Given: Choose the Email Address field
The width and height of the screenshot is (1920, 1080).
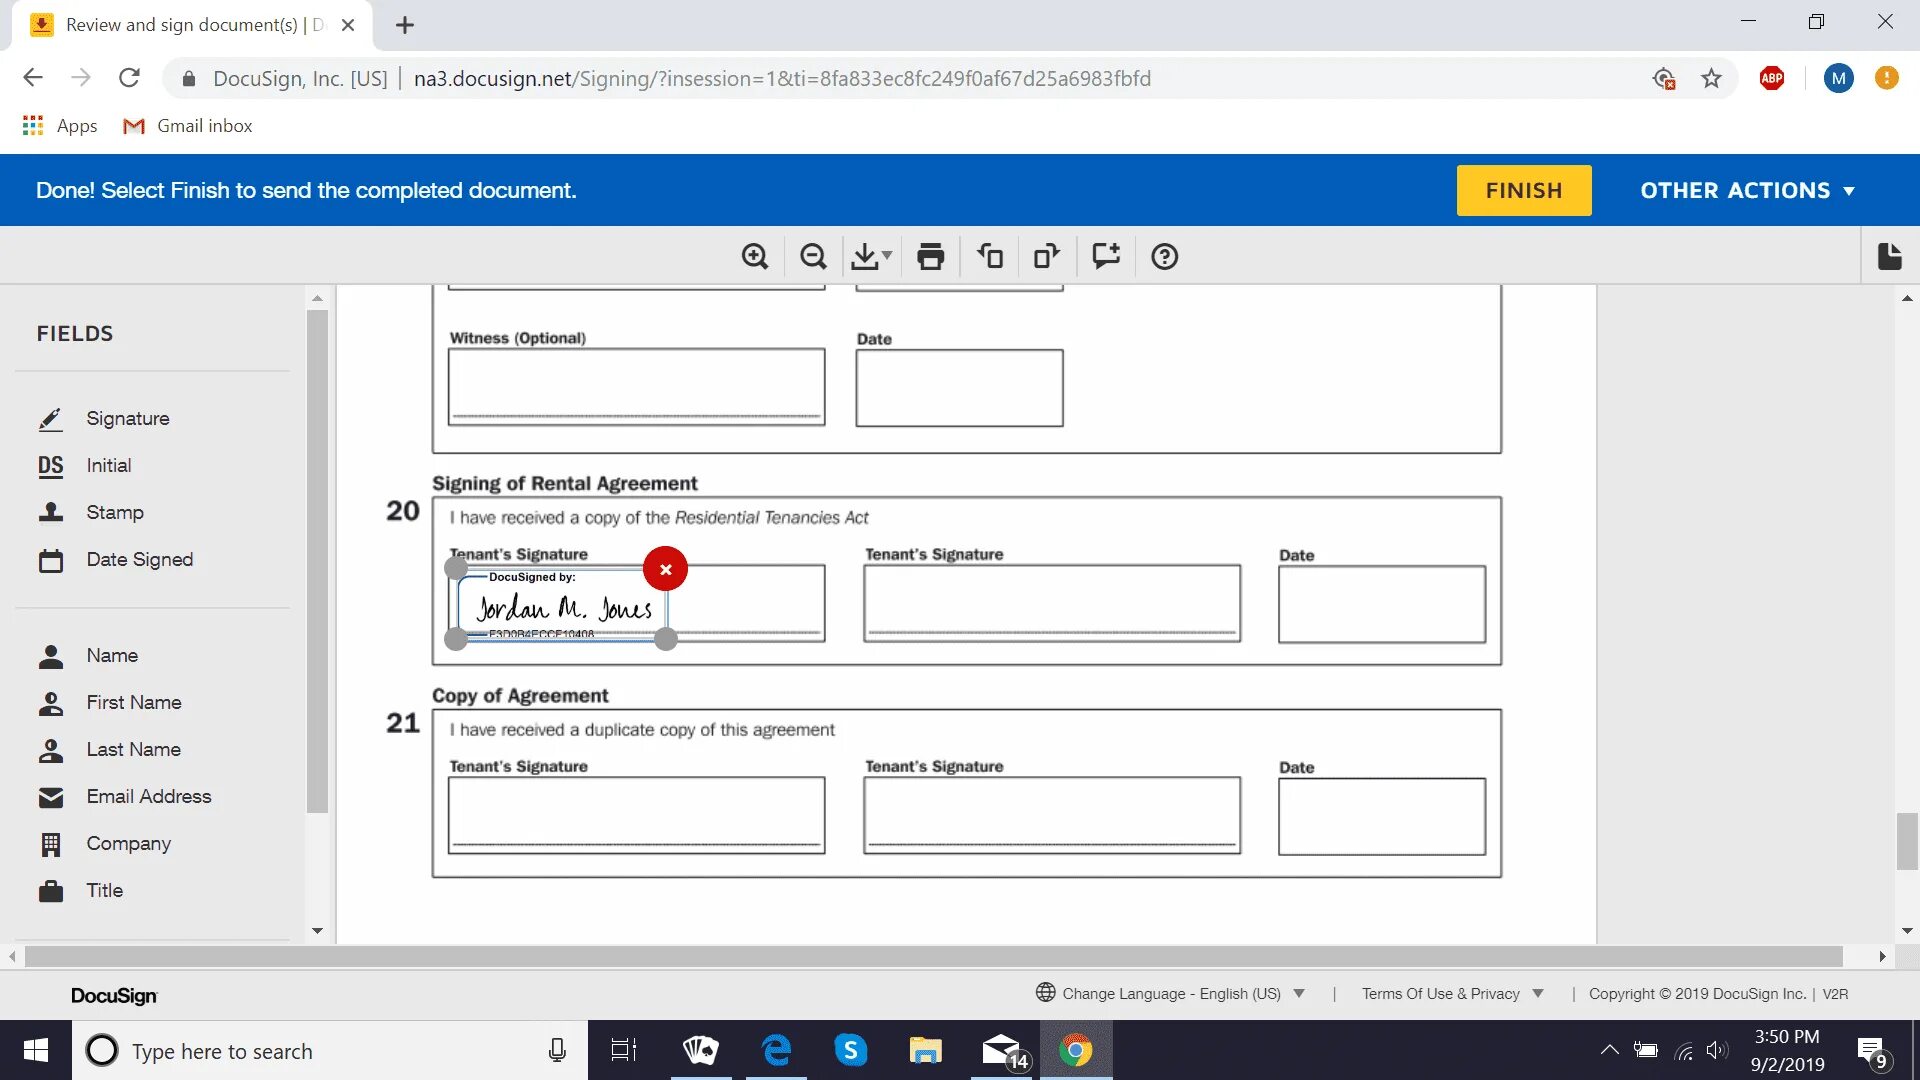Looking at the screenshot, I should pyautogui.click(x=148, y=797).
